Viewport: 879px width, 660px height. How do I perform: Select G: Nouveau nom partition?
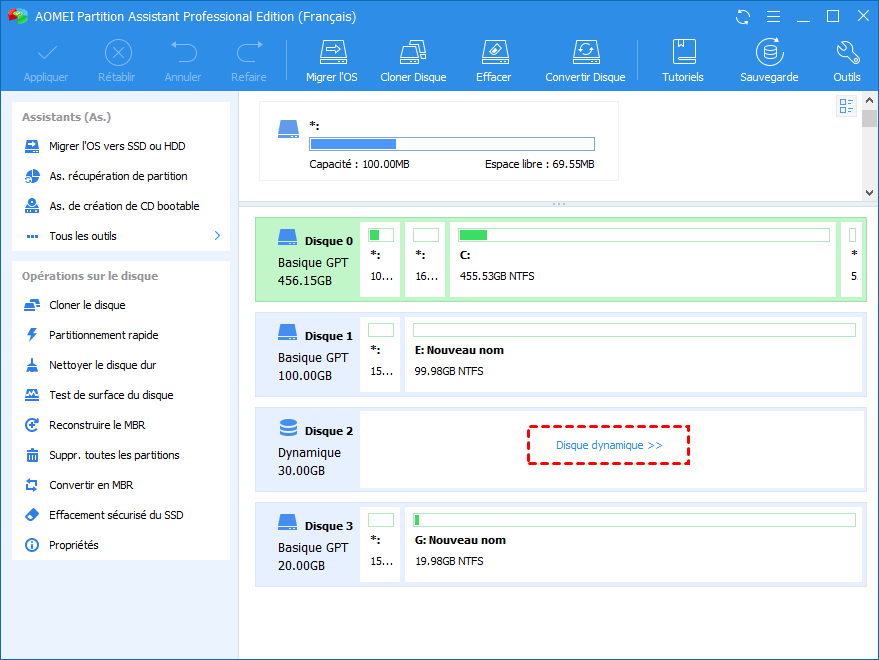(633, 545)
